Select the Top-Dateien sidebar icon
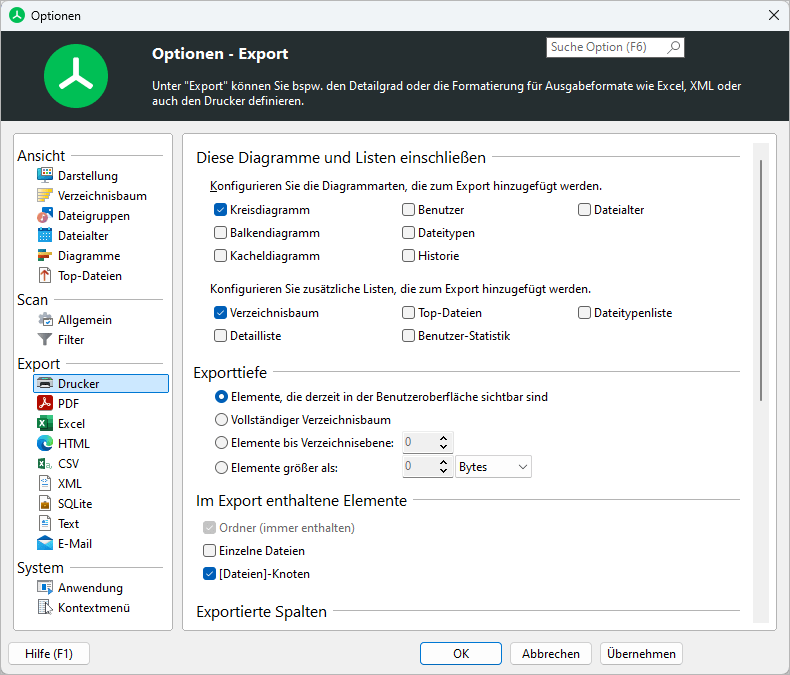The height and width of the screenshot is (675, 790). click(45, 276)
